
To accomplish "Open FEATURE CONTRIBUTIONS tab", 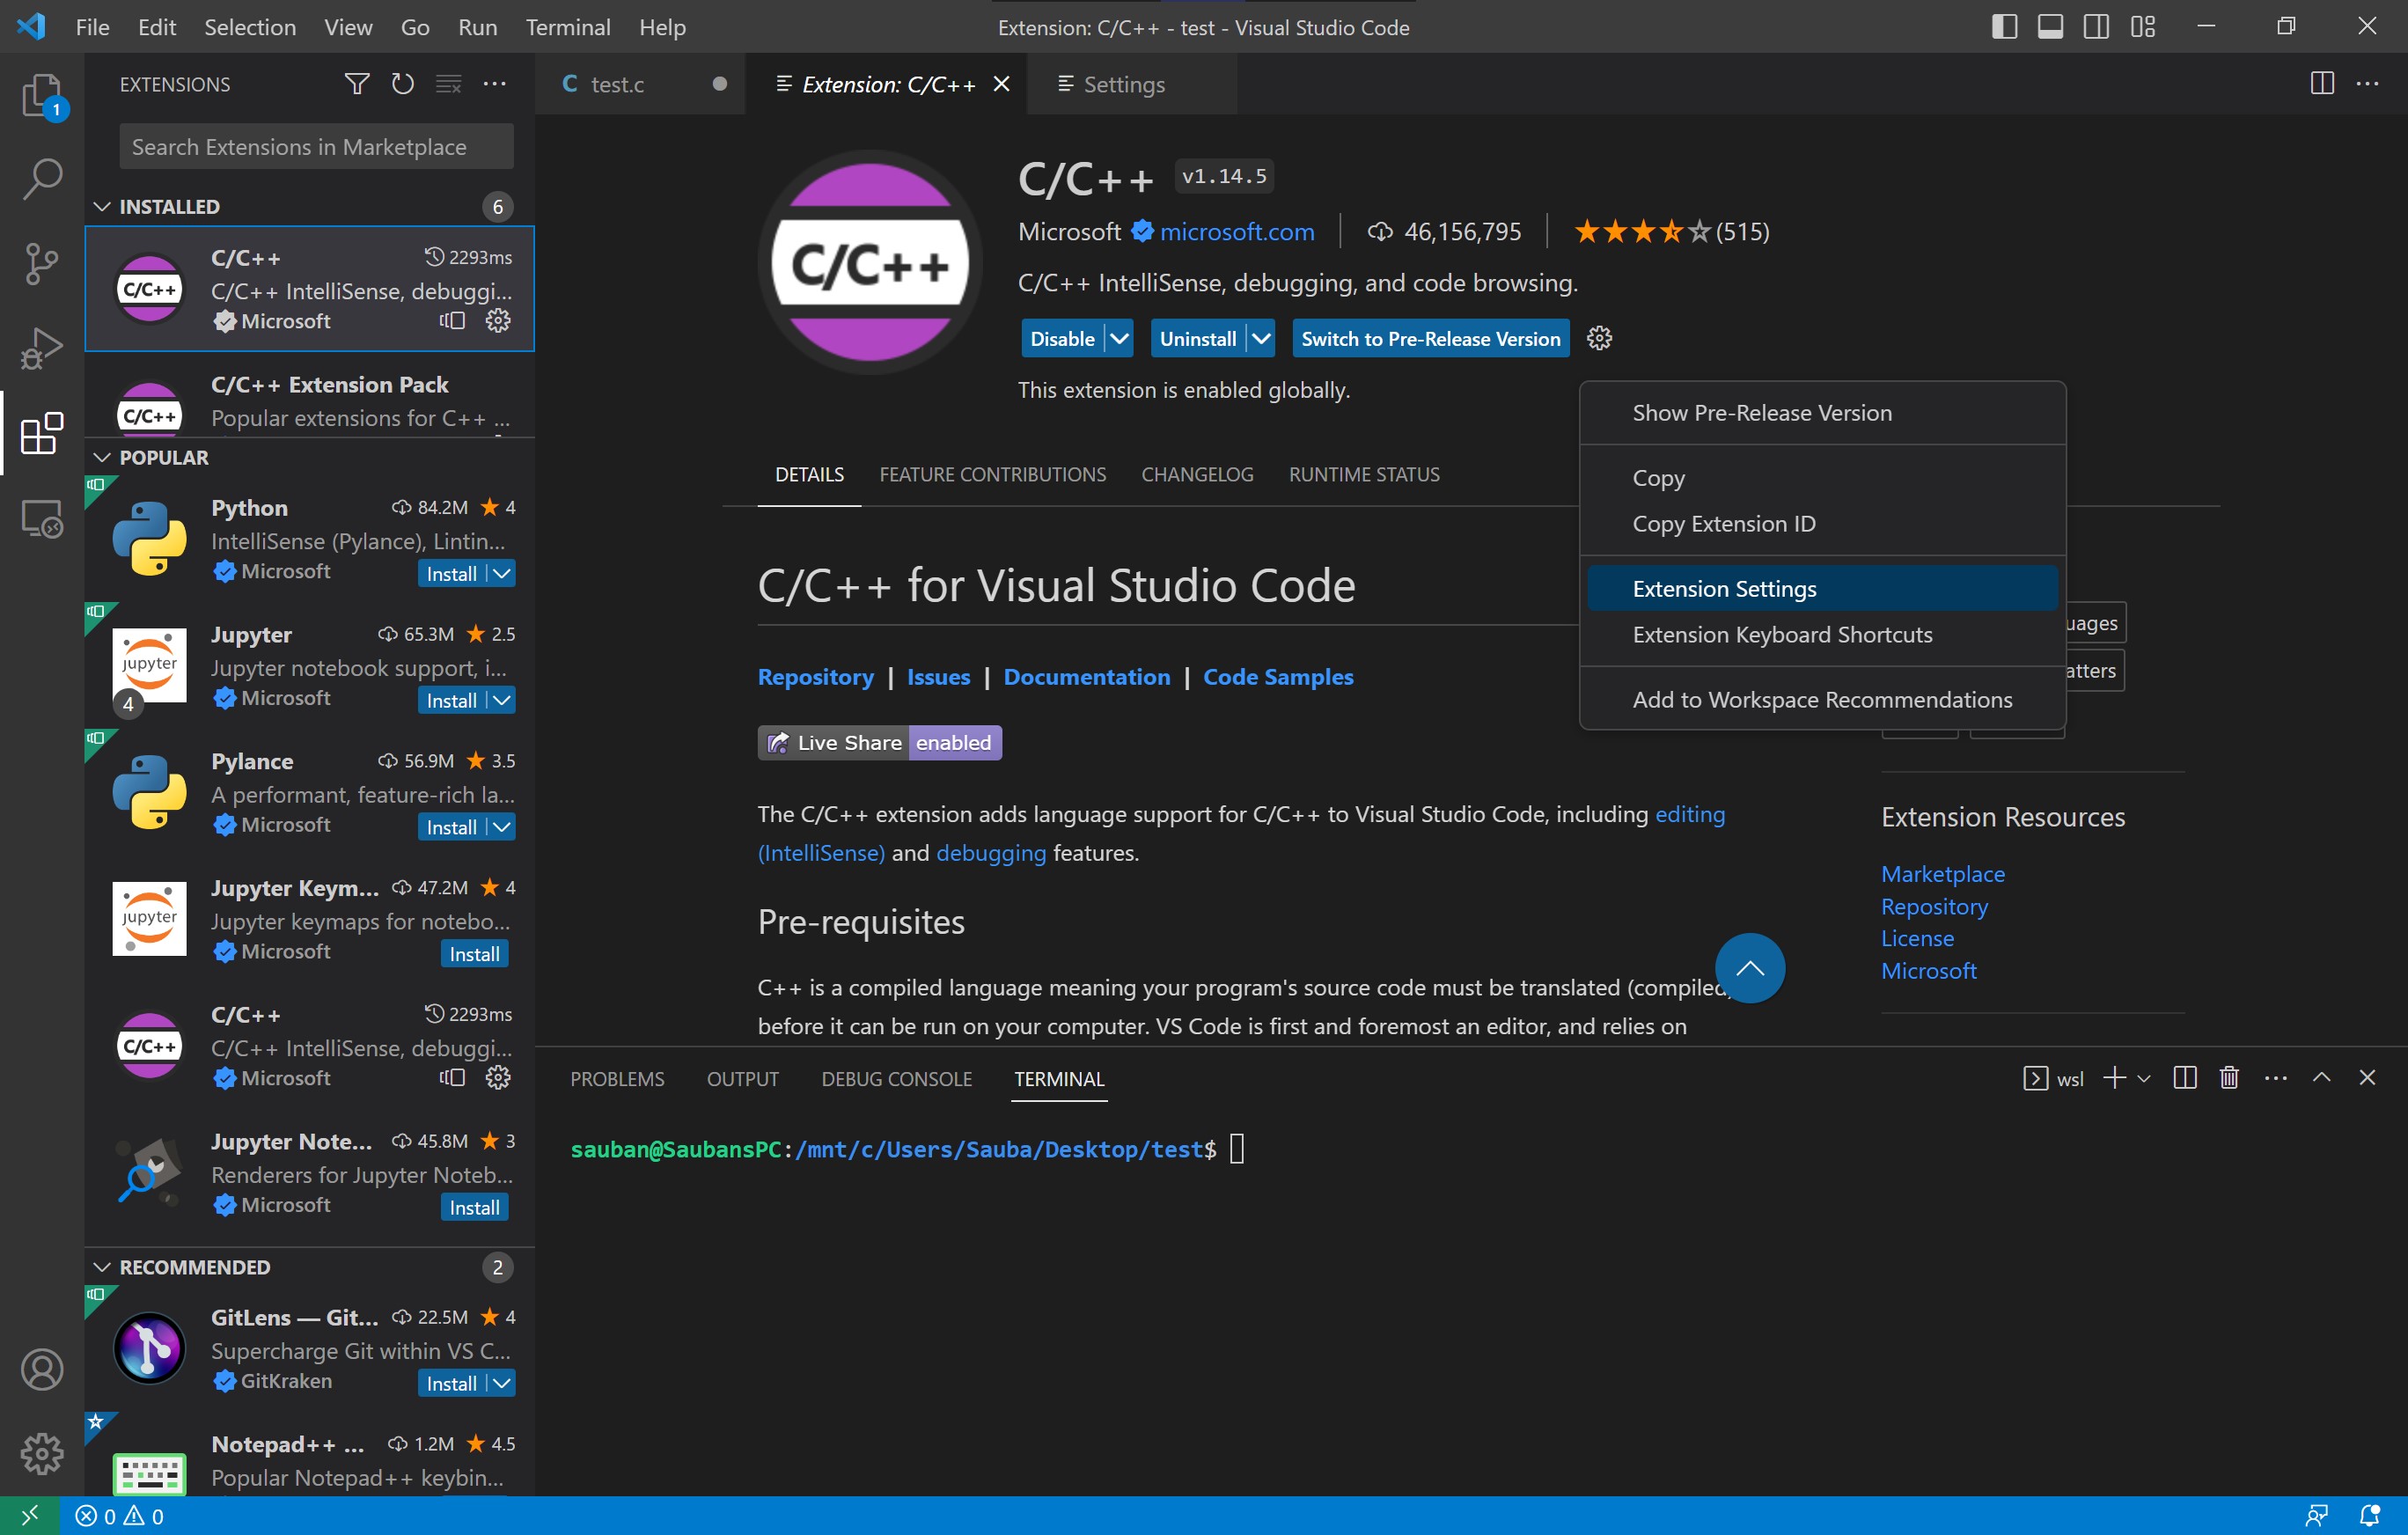I will click(992, 474).
